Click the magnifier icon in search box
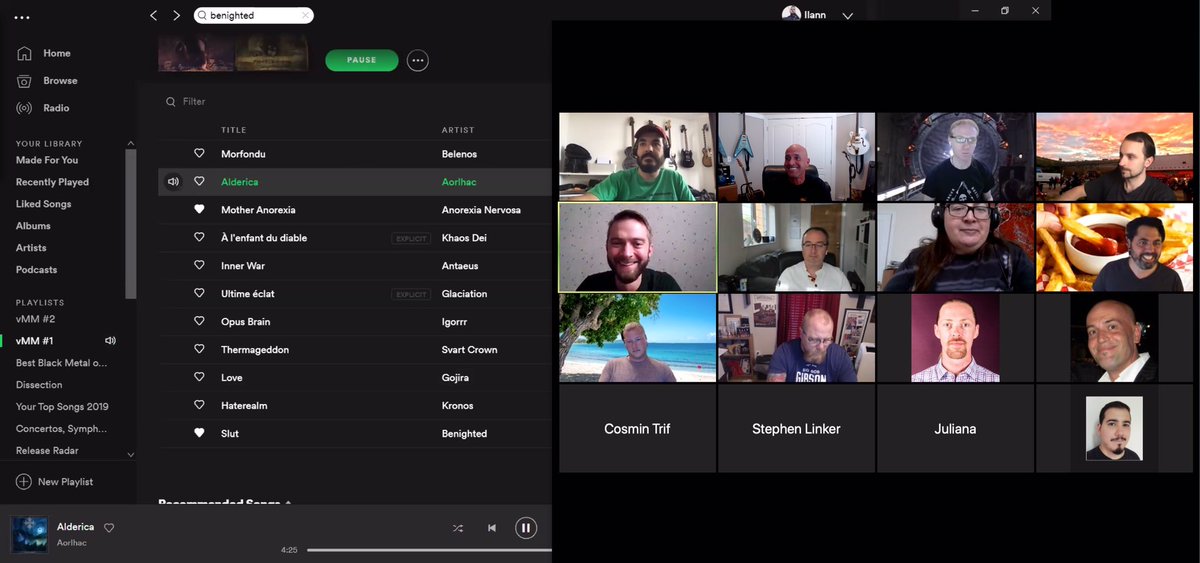This screenshot has width=1200, height=563. 202,15
